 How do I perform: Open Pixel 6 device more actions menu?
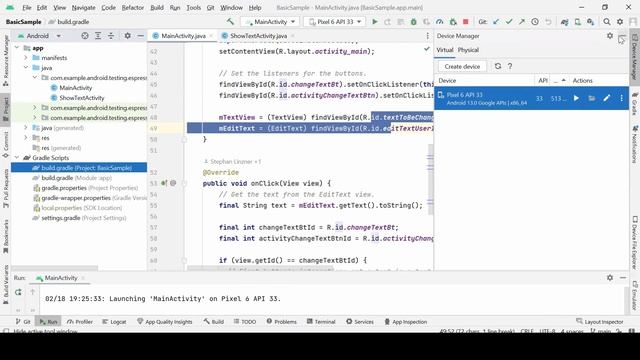[621, 98]
